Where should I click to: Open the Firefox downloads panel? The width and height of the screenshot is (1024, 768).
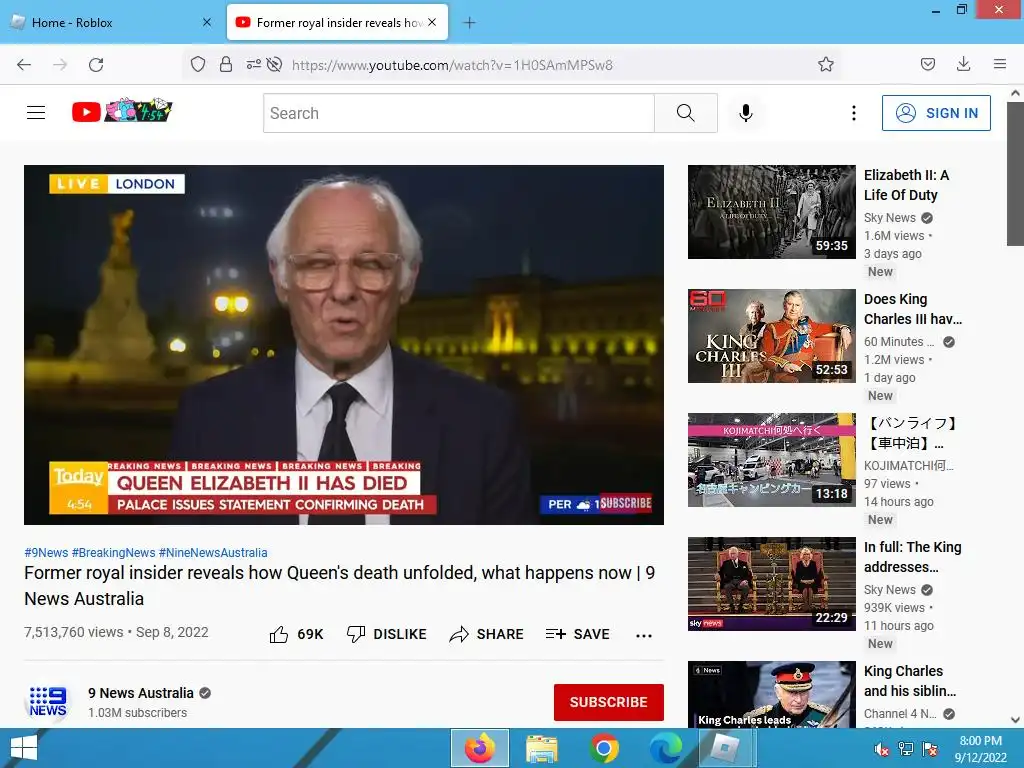click(963, 64)
